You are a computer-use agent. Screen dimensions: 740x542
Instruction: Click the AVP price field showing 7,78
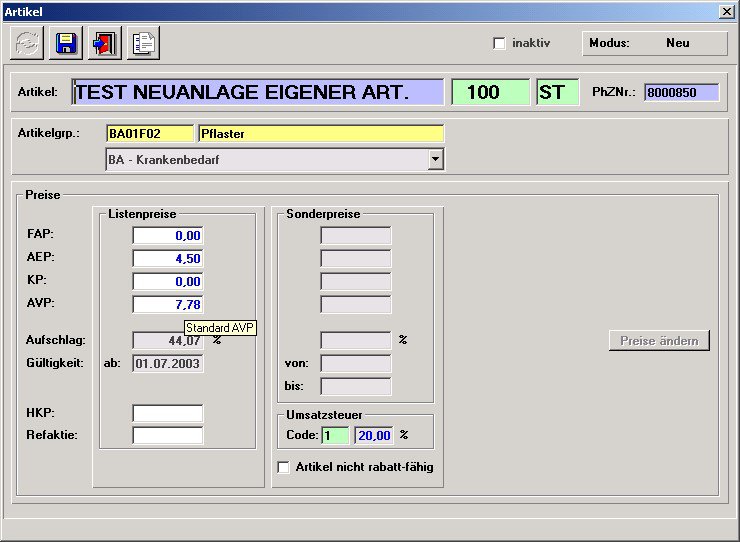[x=168, y=304]
